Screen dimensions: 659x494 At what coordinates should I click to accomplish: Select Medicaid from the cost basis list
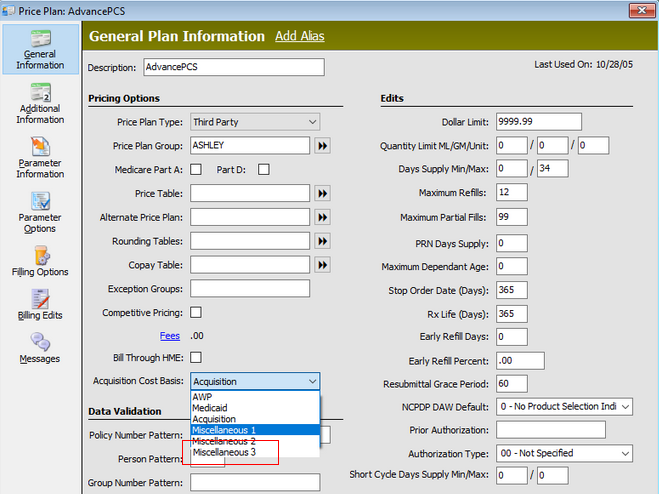click(x=255, y=408)
